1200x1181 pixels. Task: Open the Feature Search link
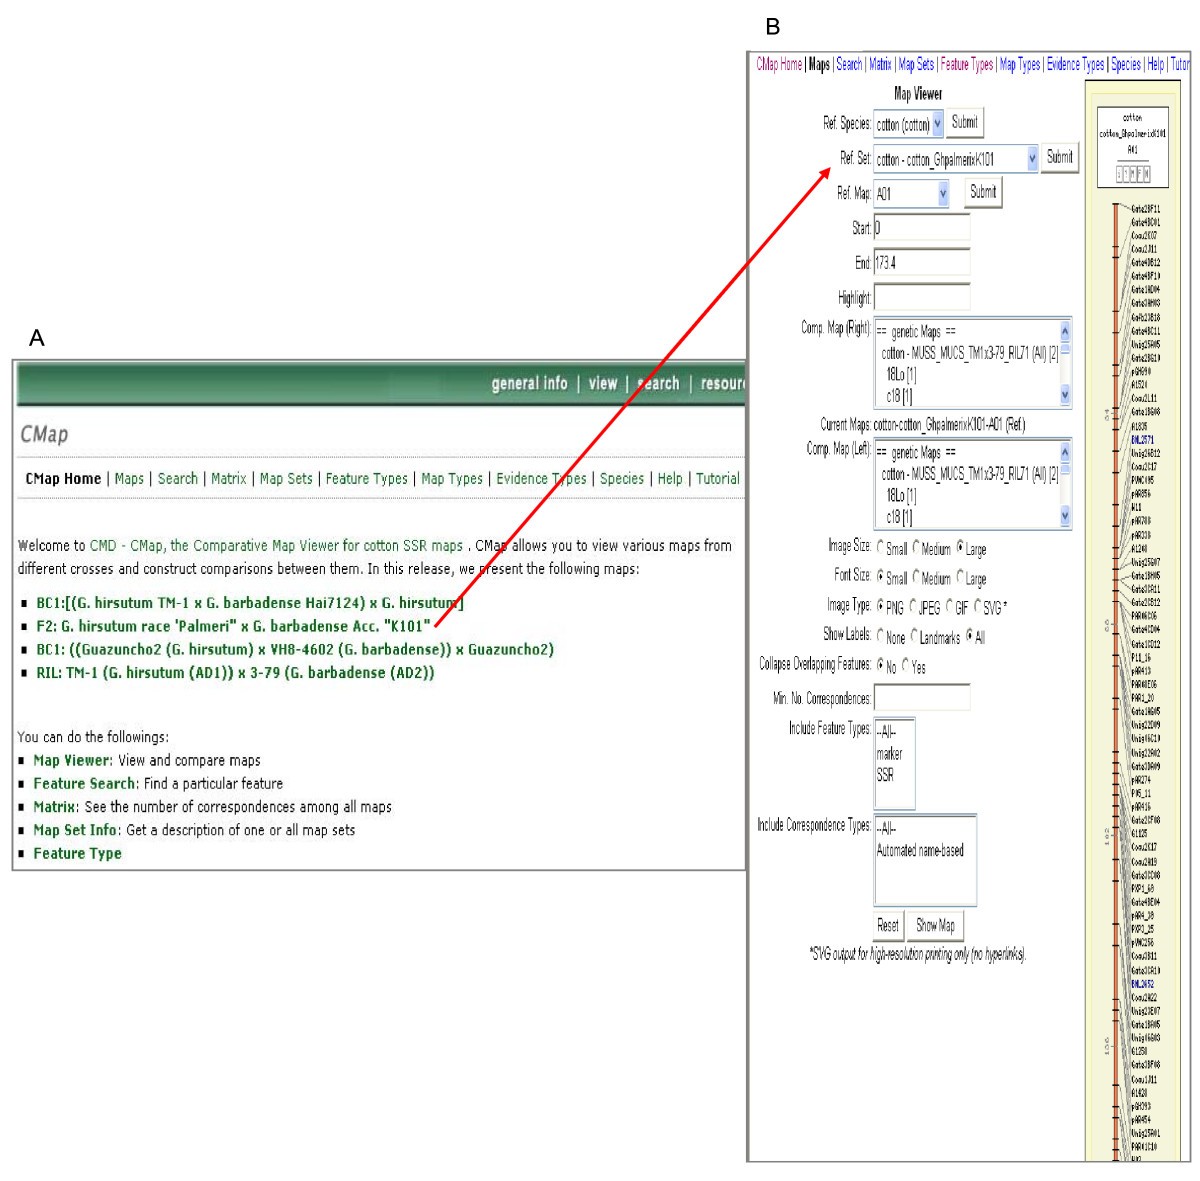(x=85, y=784)
